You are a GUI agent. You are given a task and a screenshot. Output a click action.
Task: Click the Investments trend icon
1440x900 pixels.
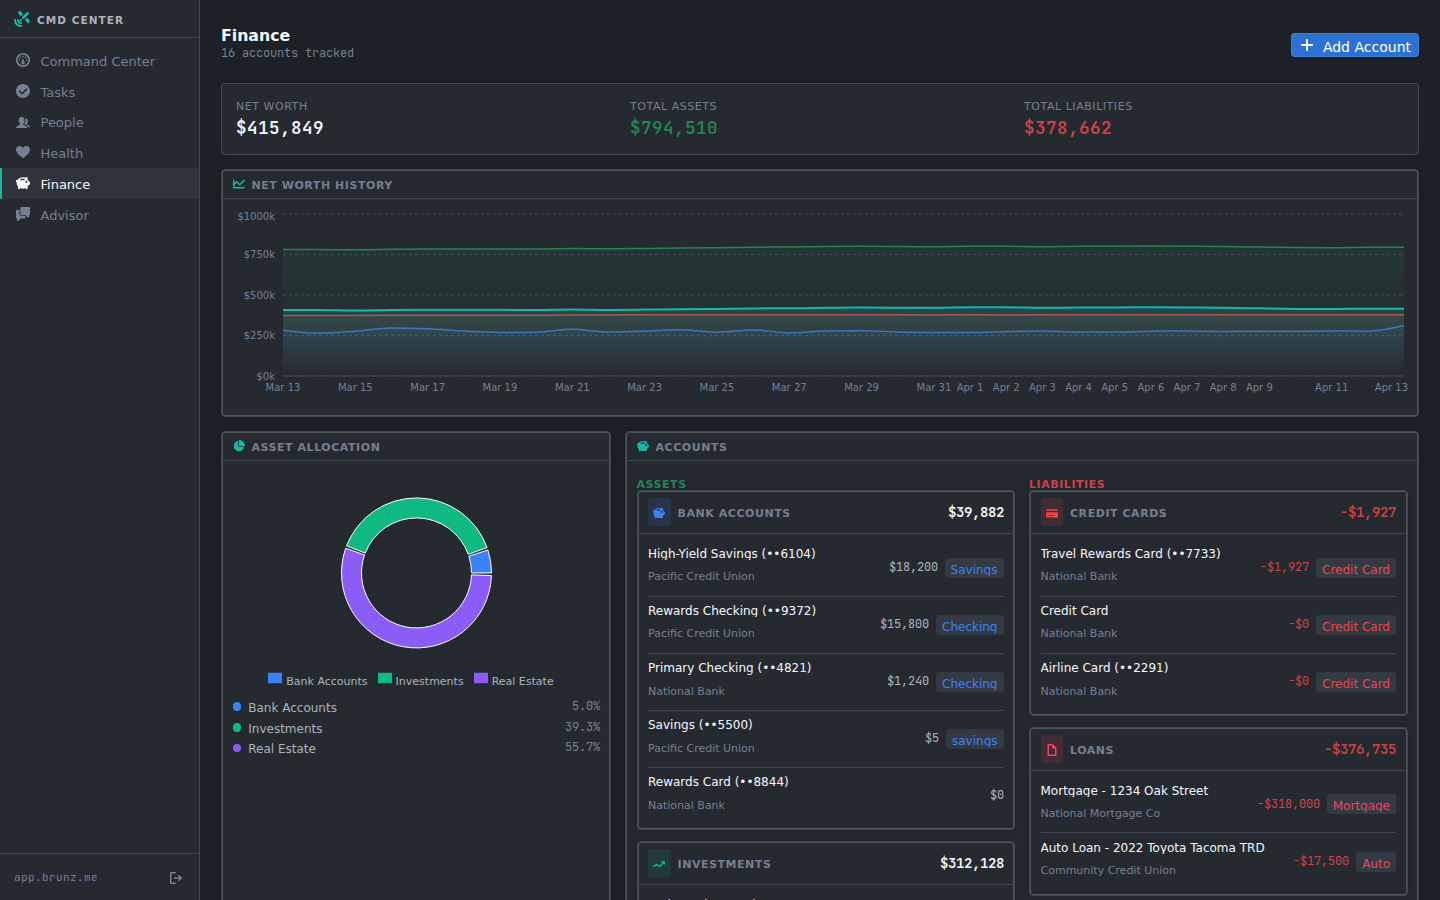pos(659,863)
